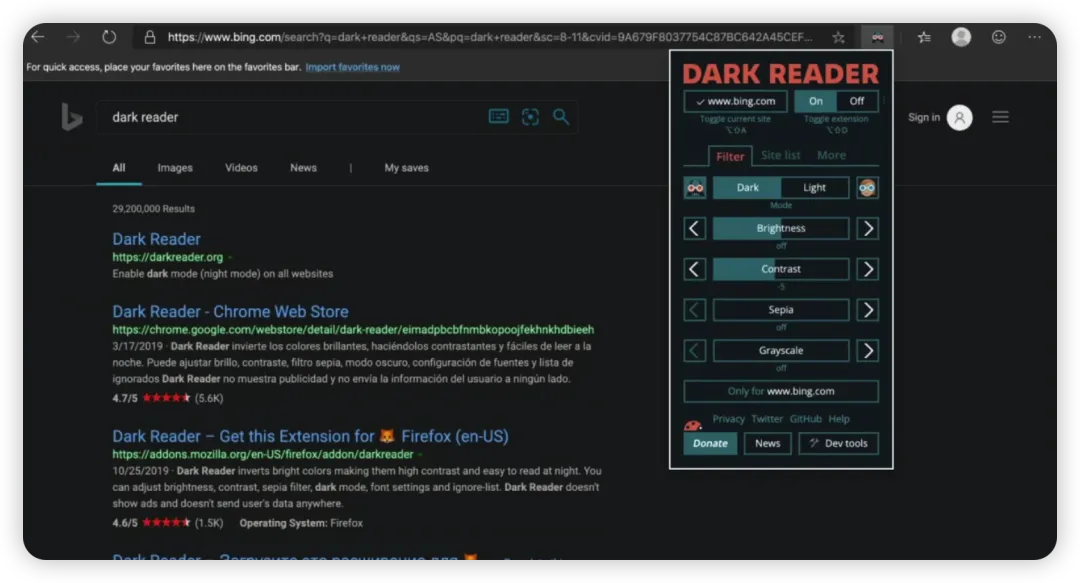The height and width of the screenshot is (583, 1080).
Task: Select the News search tab
Action: 303,167
